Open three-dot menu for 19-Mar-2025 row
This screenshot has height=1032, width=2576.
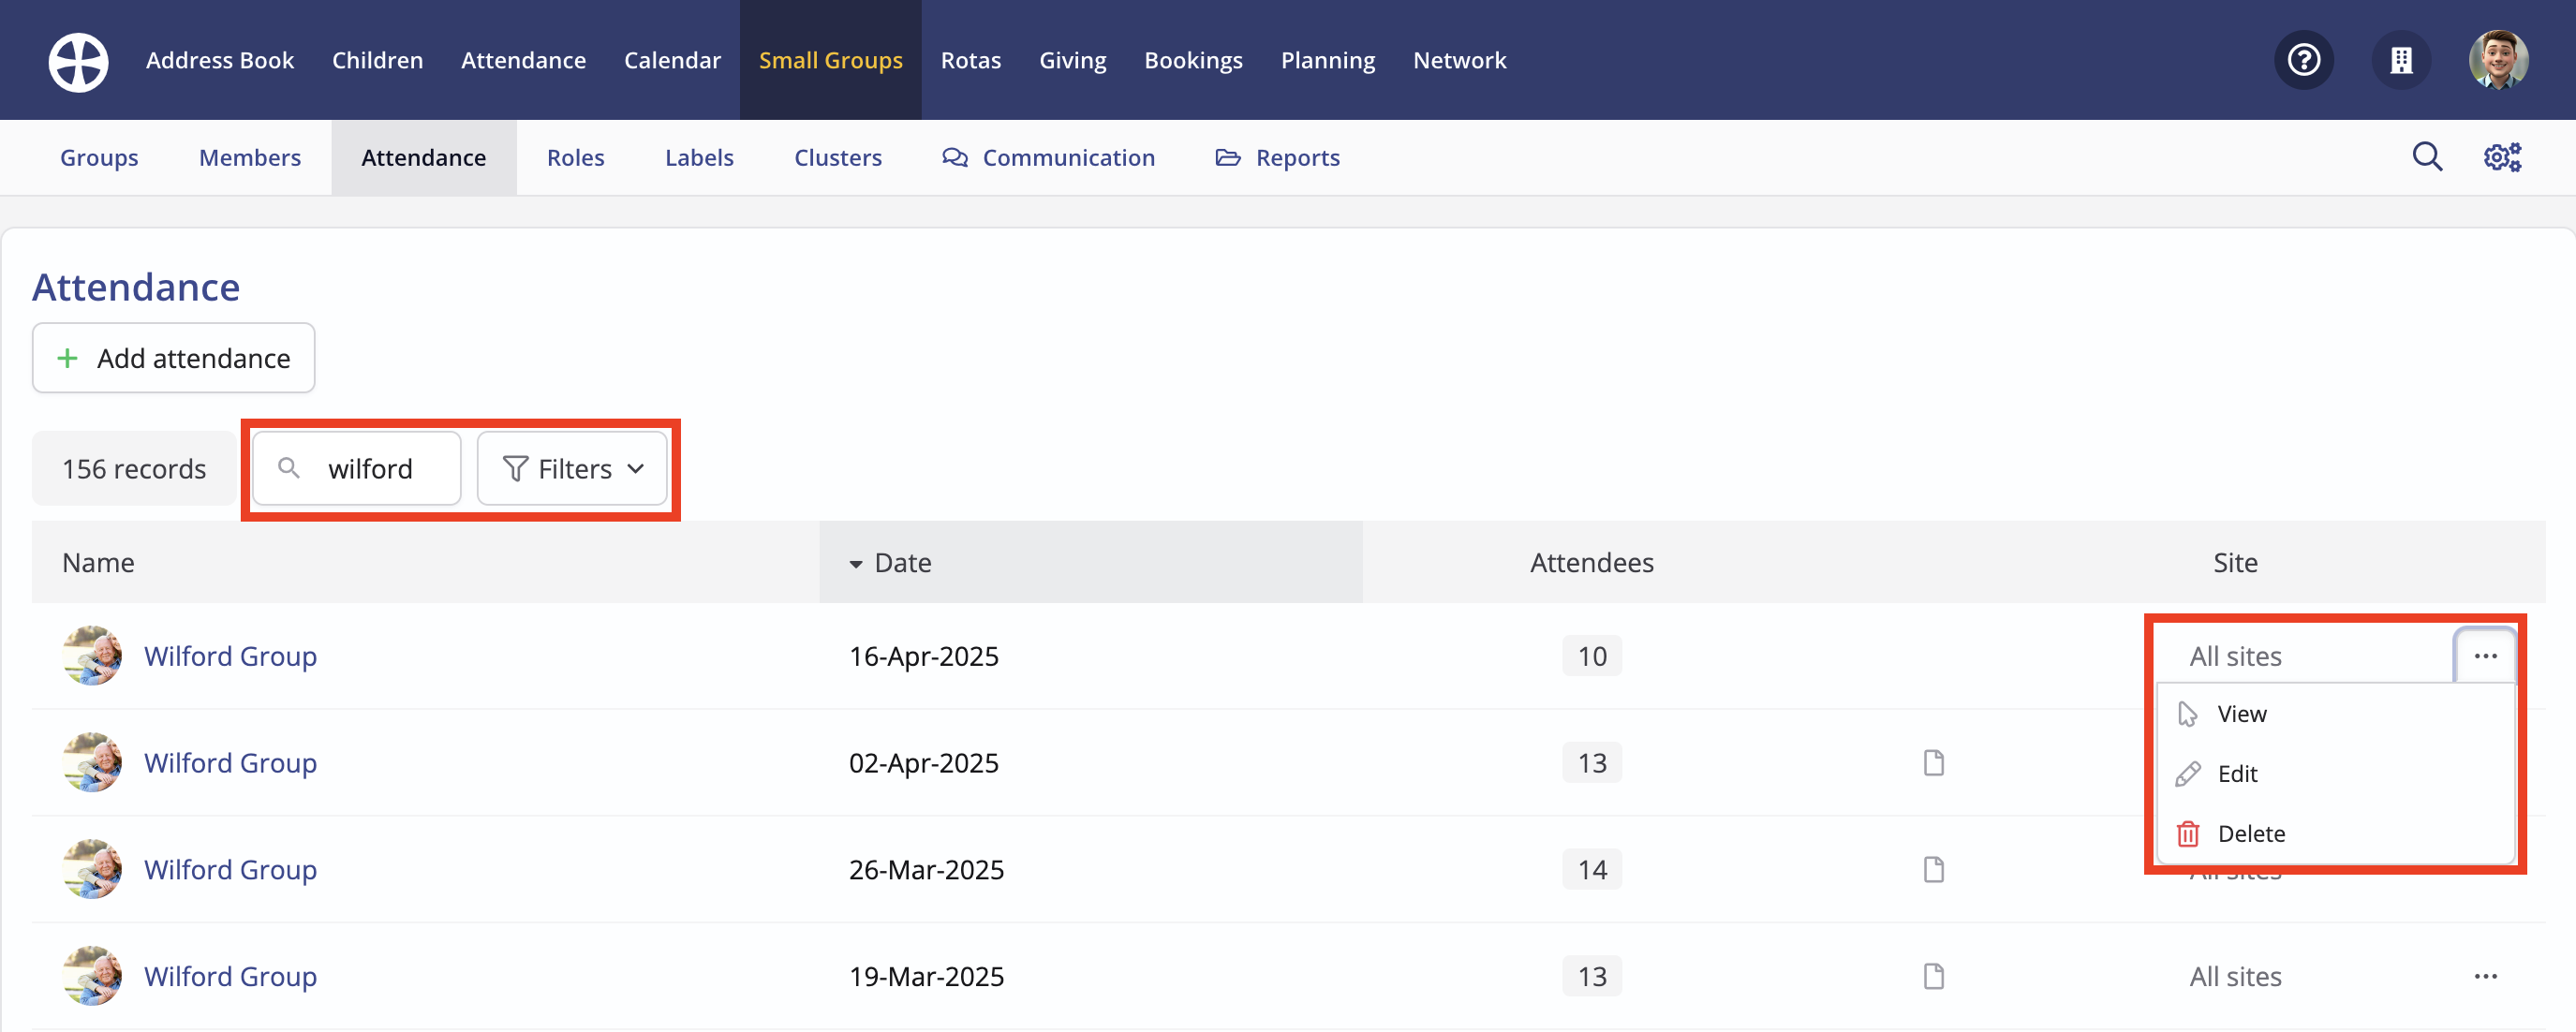(x=2485, y=976)
